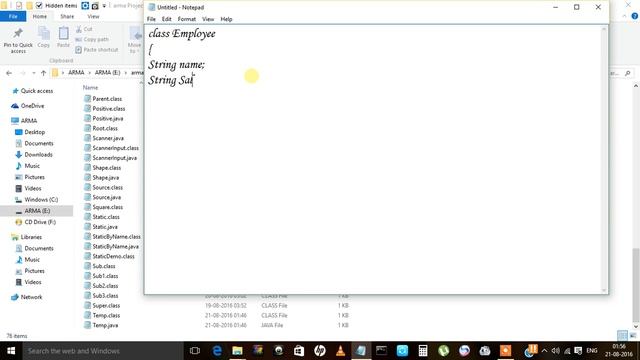Open Task View from the taskbar
The height and width of the screenshot is (360, 640).
click(x=195, y=351)
